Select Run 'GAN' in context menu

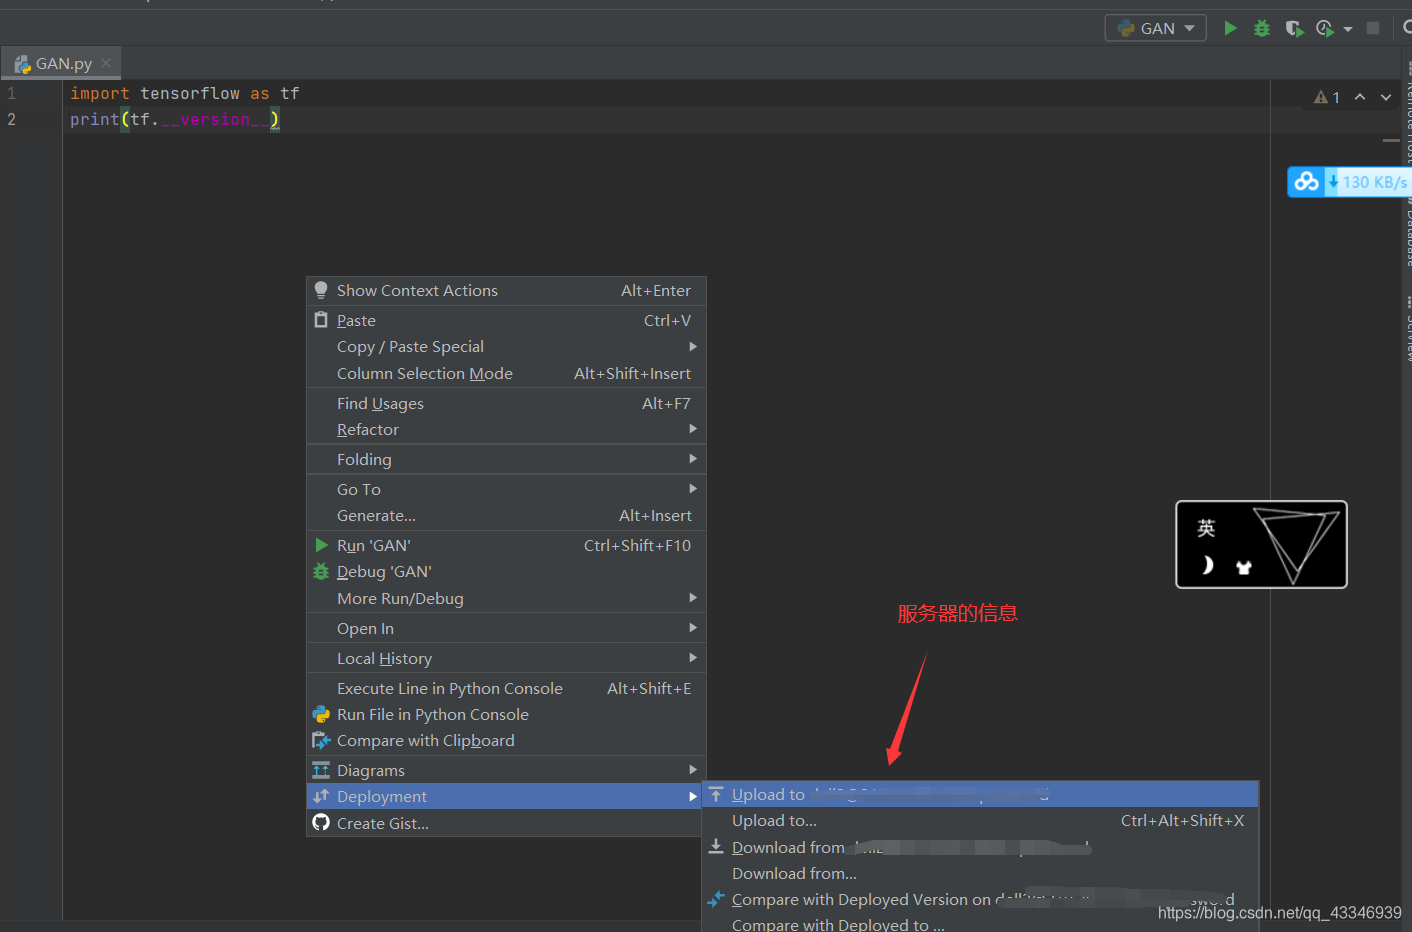point(506,545)
